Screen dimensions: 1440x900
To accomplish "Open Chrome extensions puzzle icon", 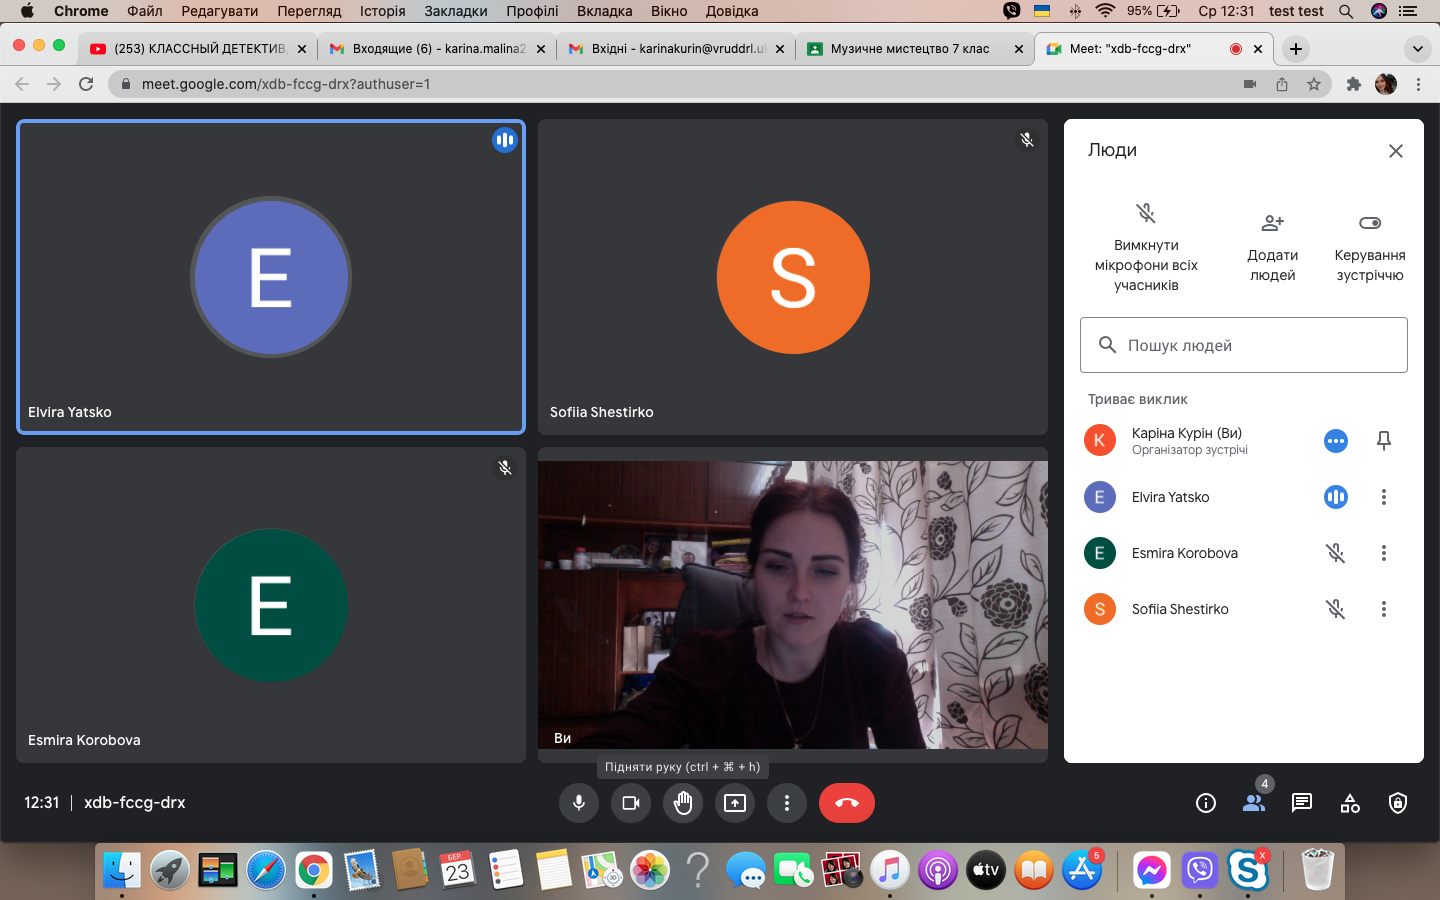I will (1354, 84).
